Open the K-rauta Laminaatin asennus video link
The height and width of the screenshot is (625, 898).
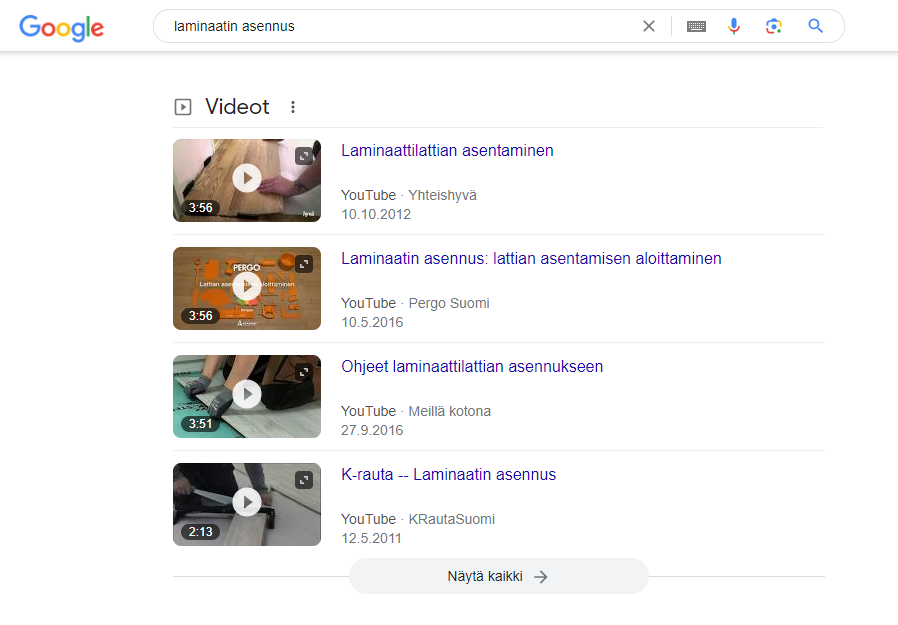(449, 474)
